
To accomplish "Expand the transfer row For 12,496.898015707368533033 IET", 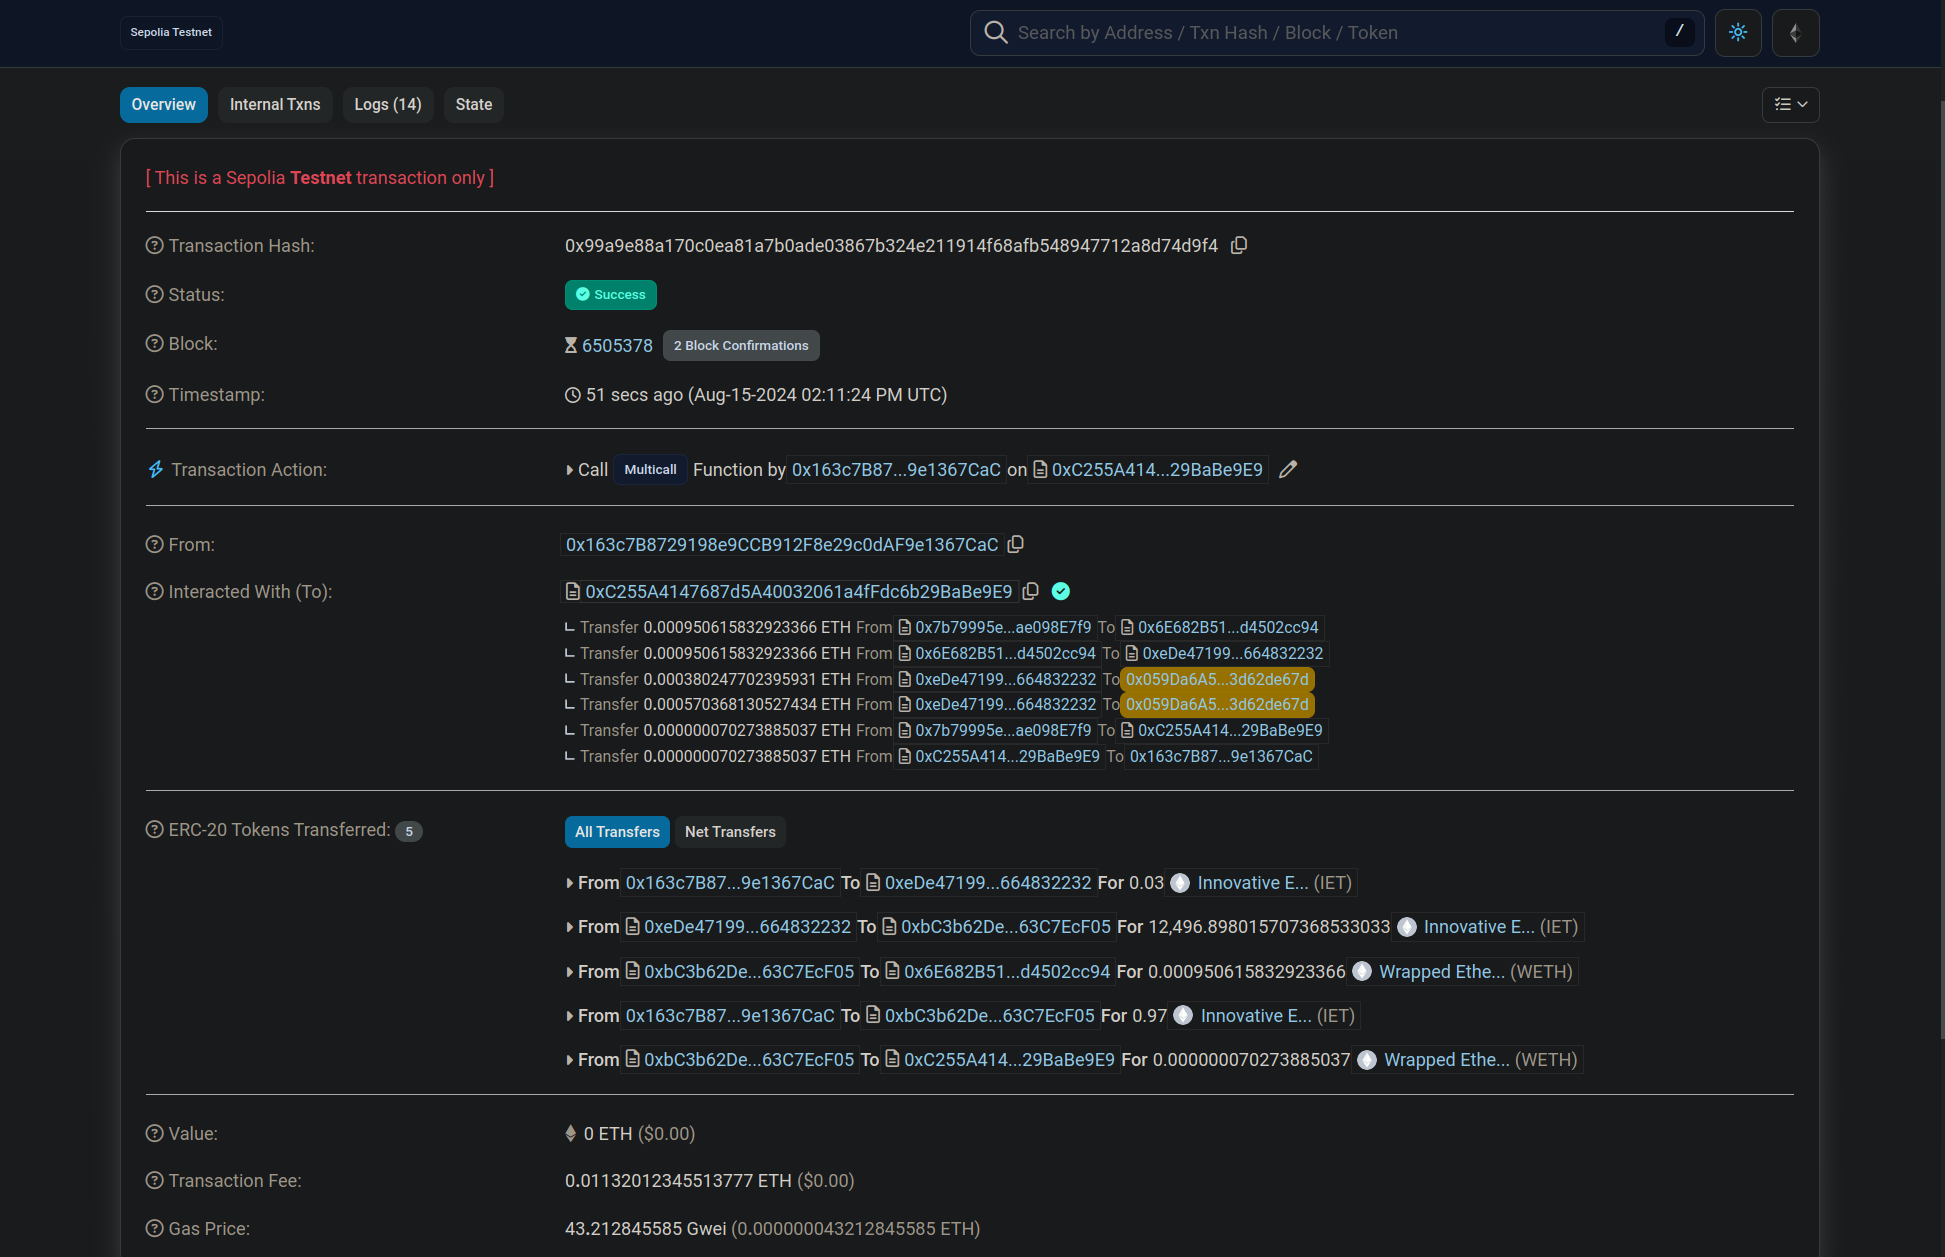I will [x=570, y=927].
